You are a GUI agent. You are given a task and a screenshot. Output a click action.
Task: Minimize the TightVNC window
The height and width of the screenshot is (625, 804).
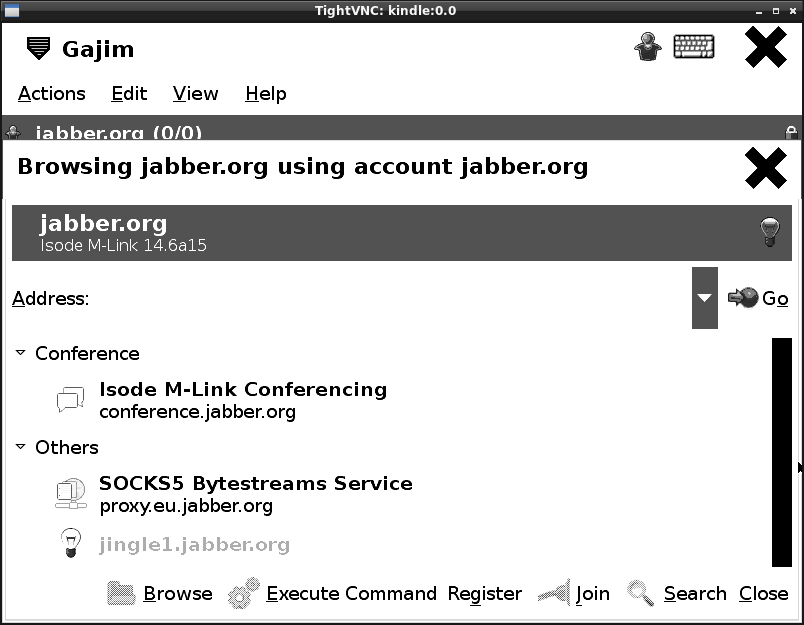[759, 11]
